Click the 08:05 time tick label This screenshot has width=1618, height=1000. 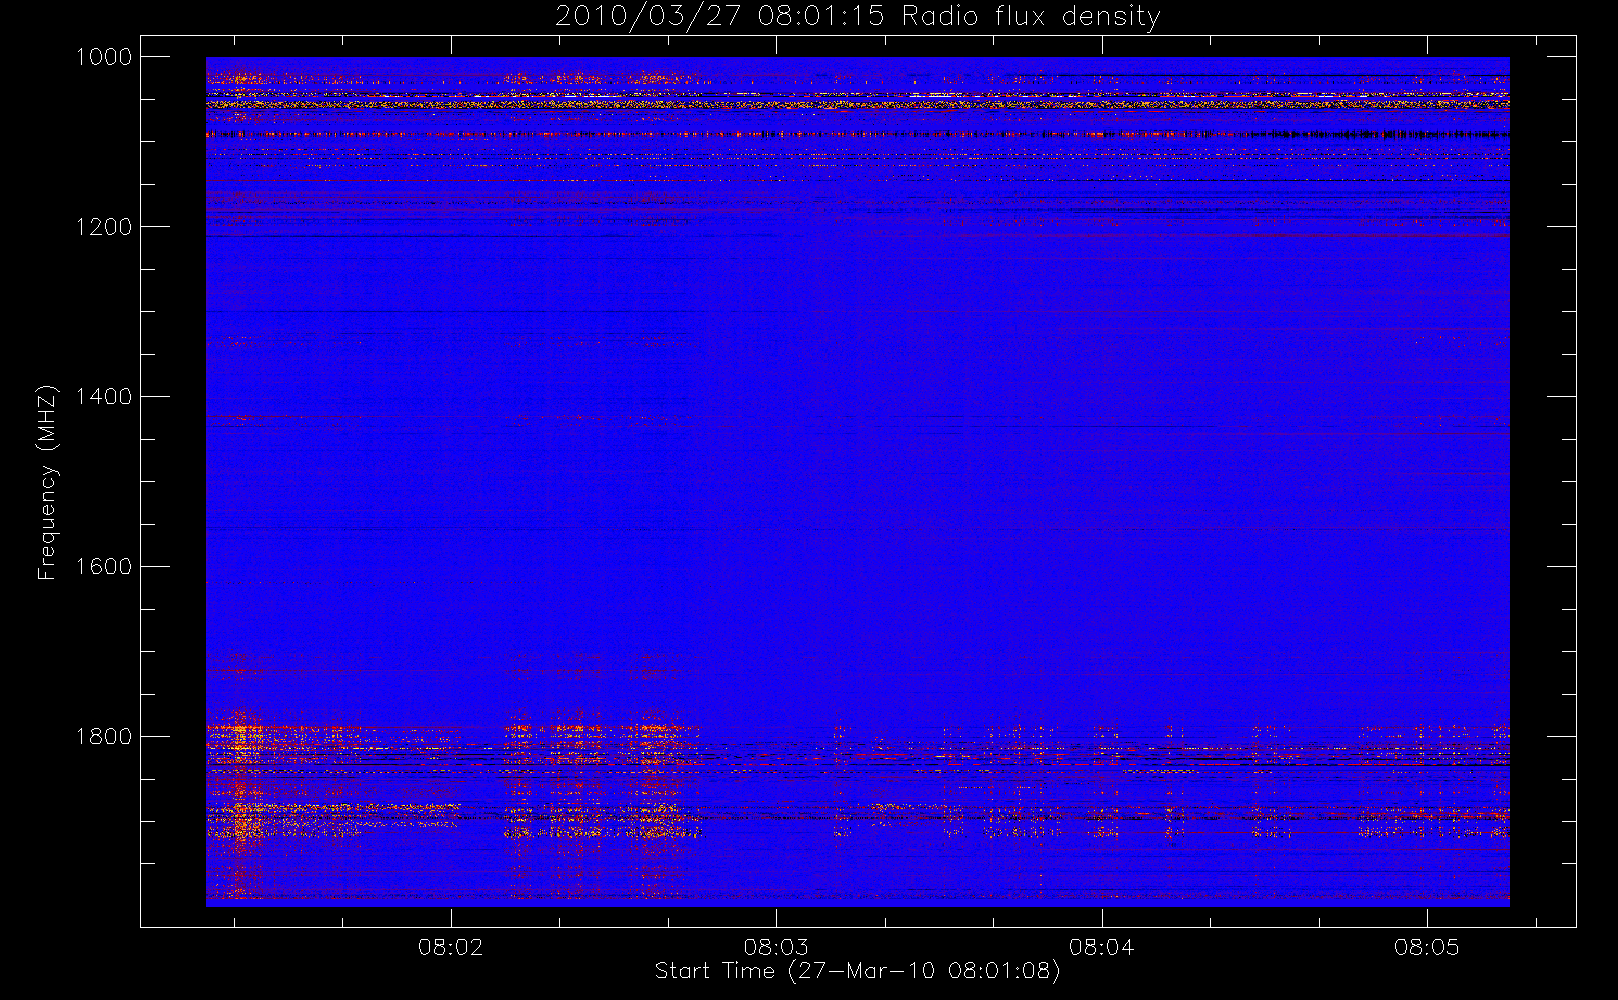click(1427, 947)
